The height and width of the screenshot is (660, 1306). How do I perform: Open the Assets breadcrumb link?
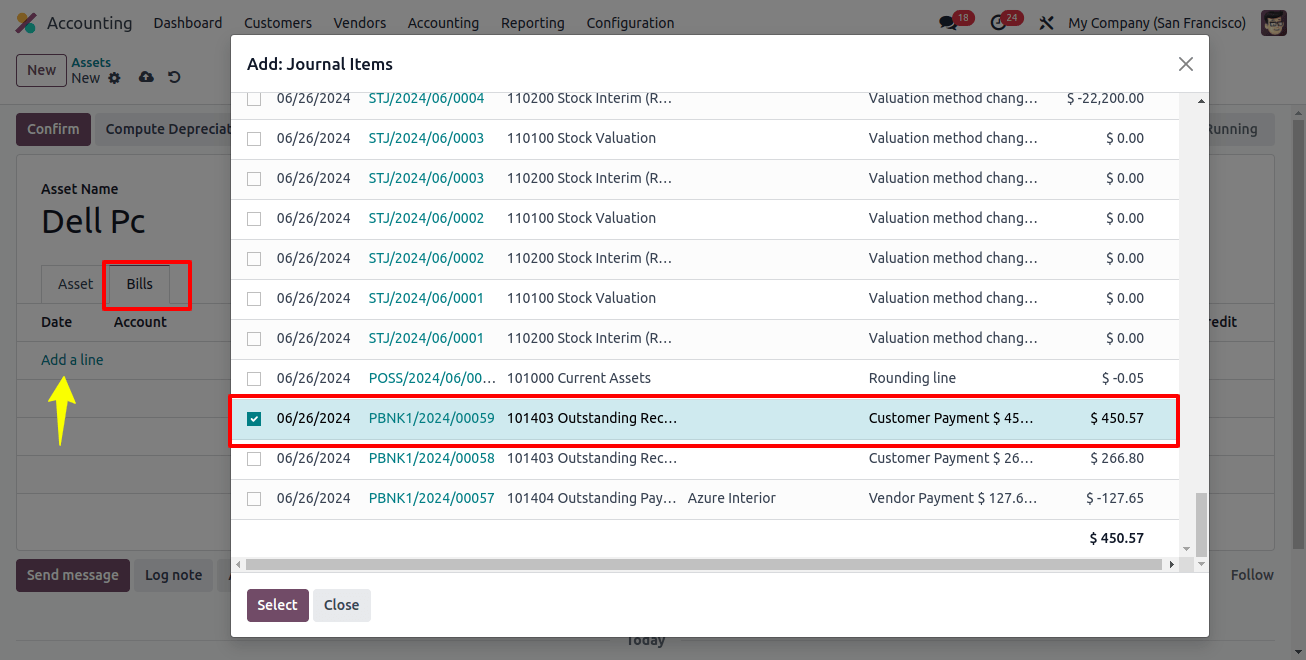click(91, 62)
